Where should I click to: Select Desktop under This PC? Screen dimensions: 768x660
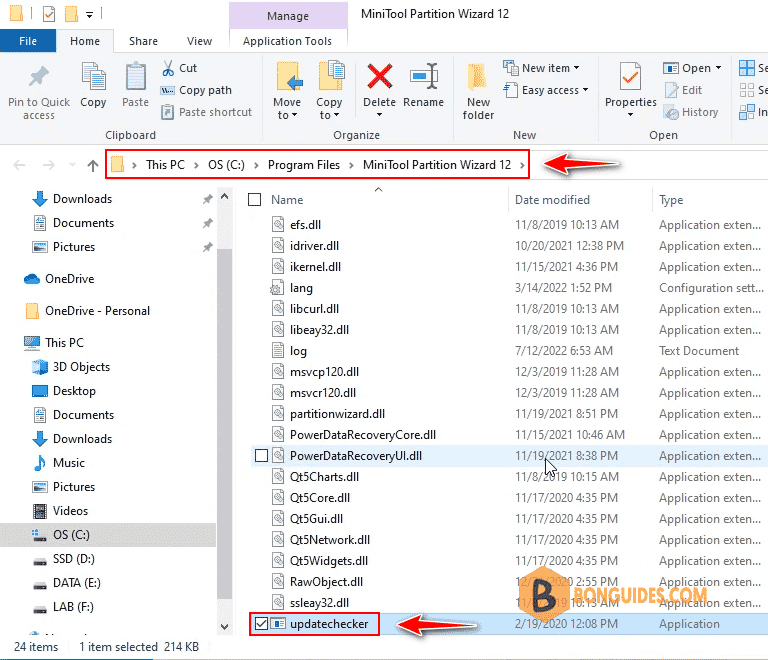(x=74, y=391)
